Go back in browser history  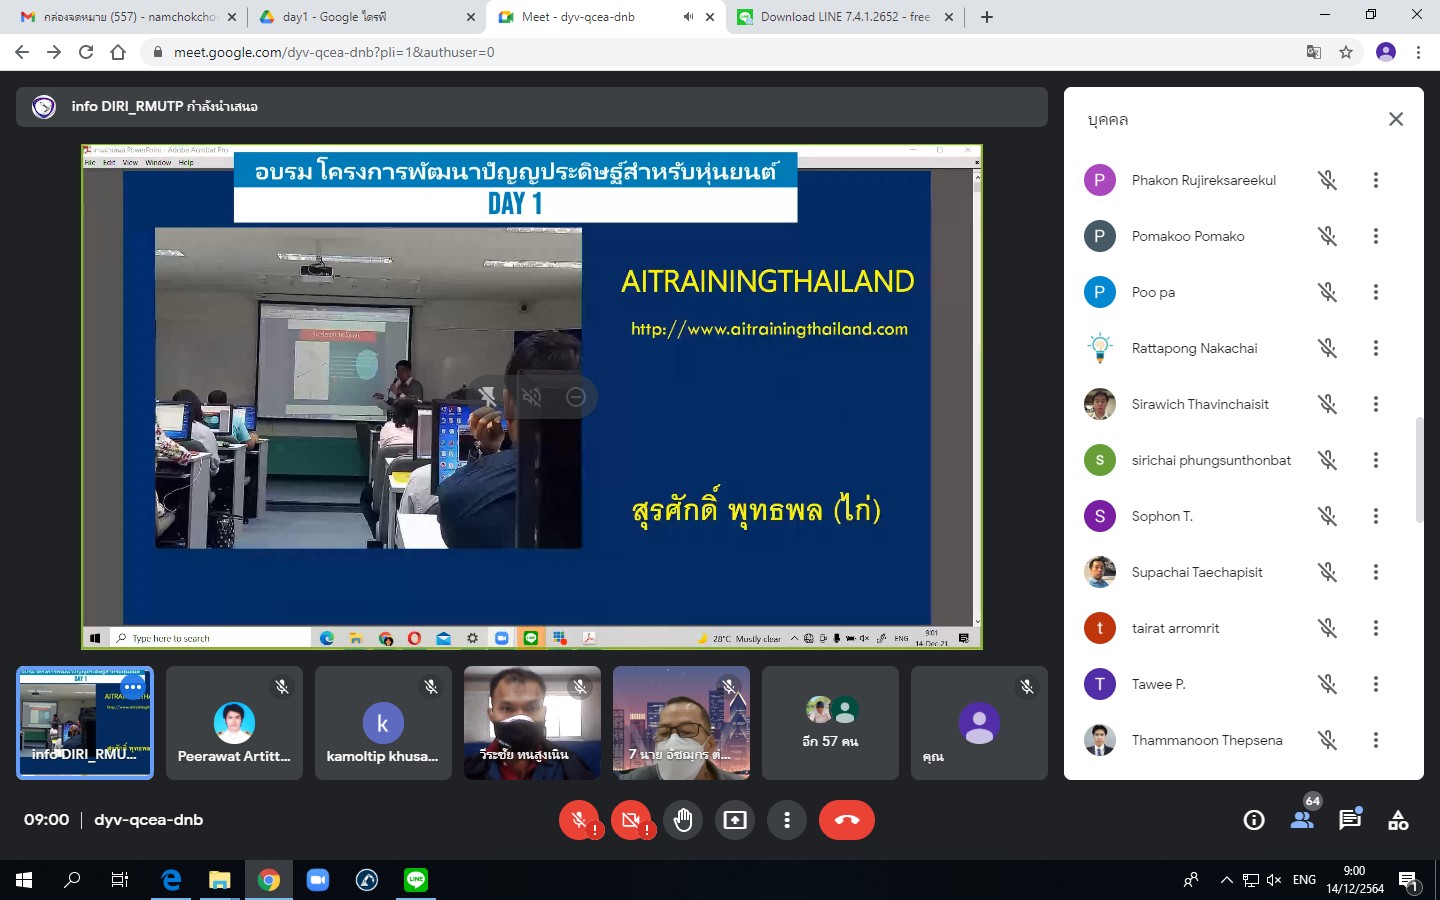point(22,52)
